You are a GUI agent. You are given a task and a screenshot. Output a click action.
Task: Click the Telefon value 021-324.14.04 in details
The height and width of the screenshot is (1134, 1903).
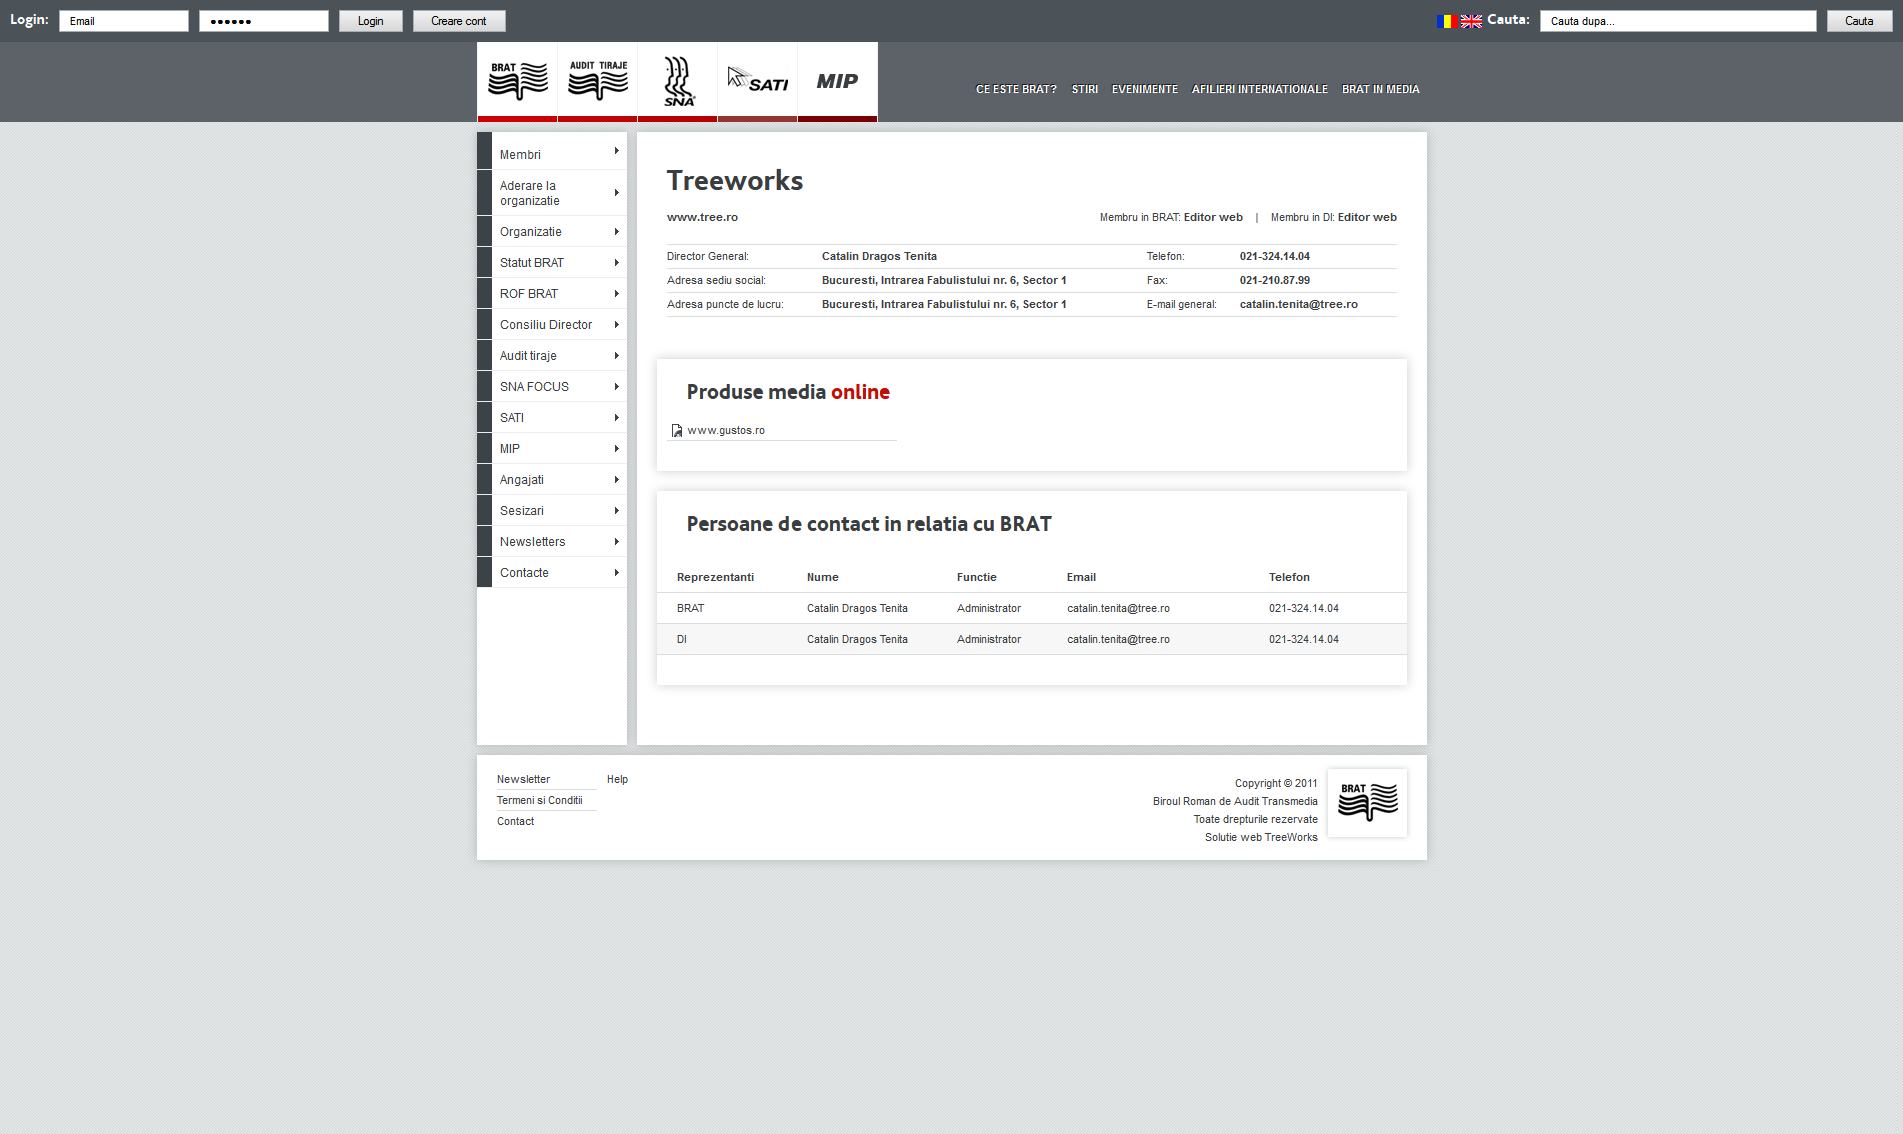pyautogui.click(x=1274, y=256)
